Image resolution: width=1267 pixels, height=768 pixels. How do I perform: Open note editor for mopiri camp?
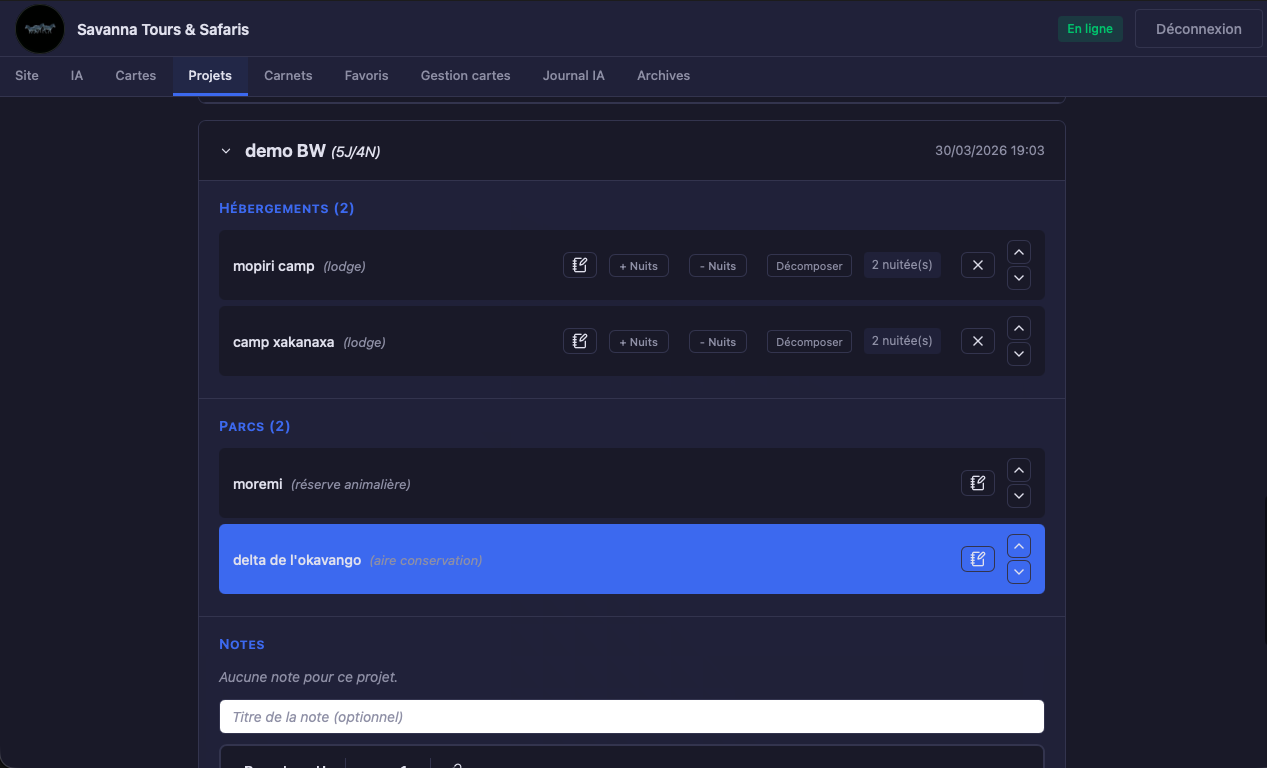click(x=580, y=265)
